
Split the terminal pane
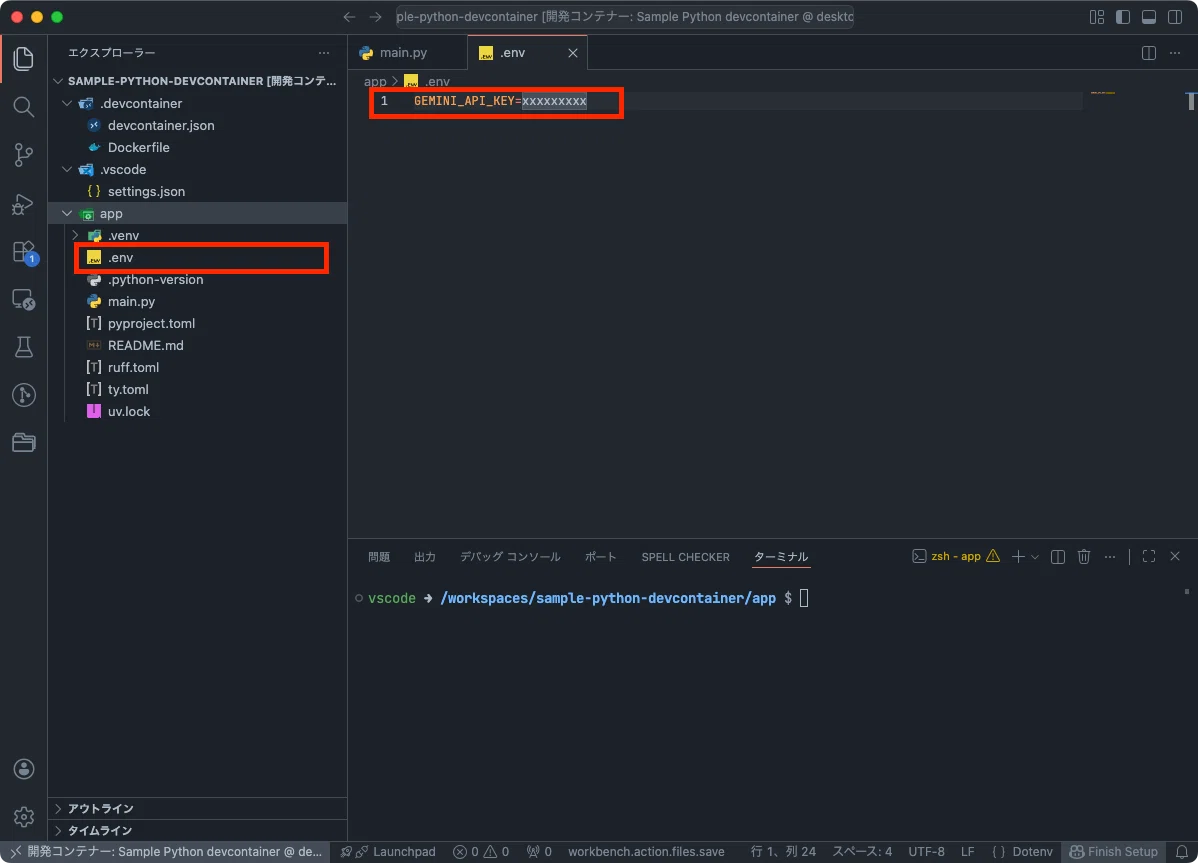tap(1057, 557)
